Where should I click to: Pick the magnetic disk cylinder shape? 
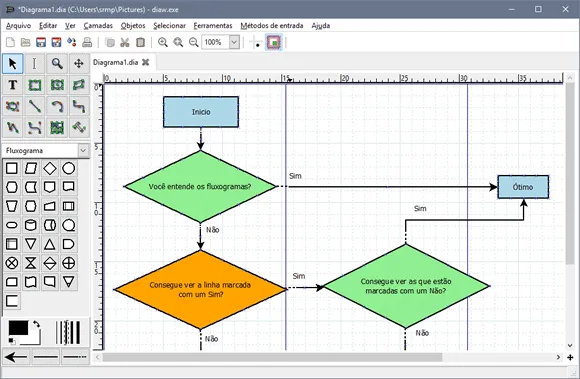coord(31,225)
